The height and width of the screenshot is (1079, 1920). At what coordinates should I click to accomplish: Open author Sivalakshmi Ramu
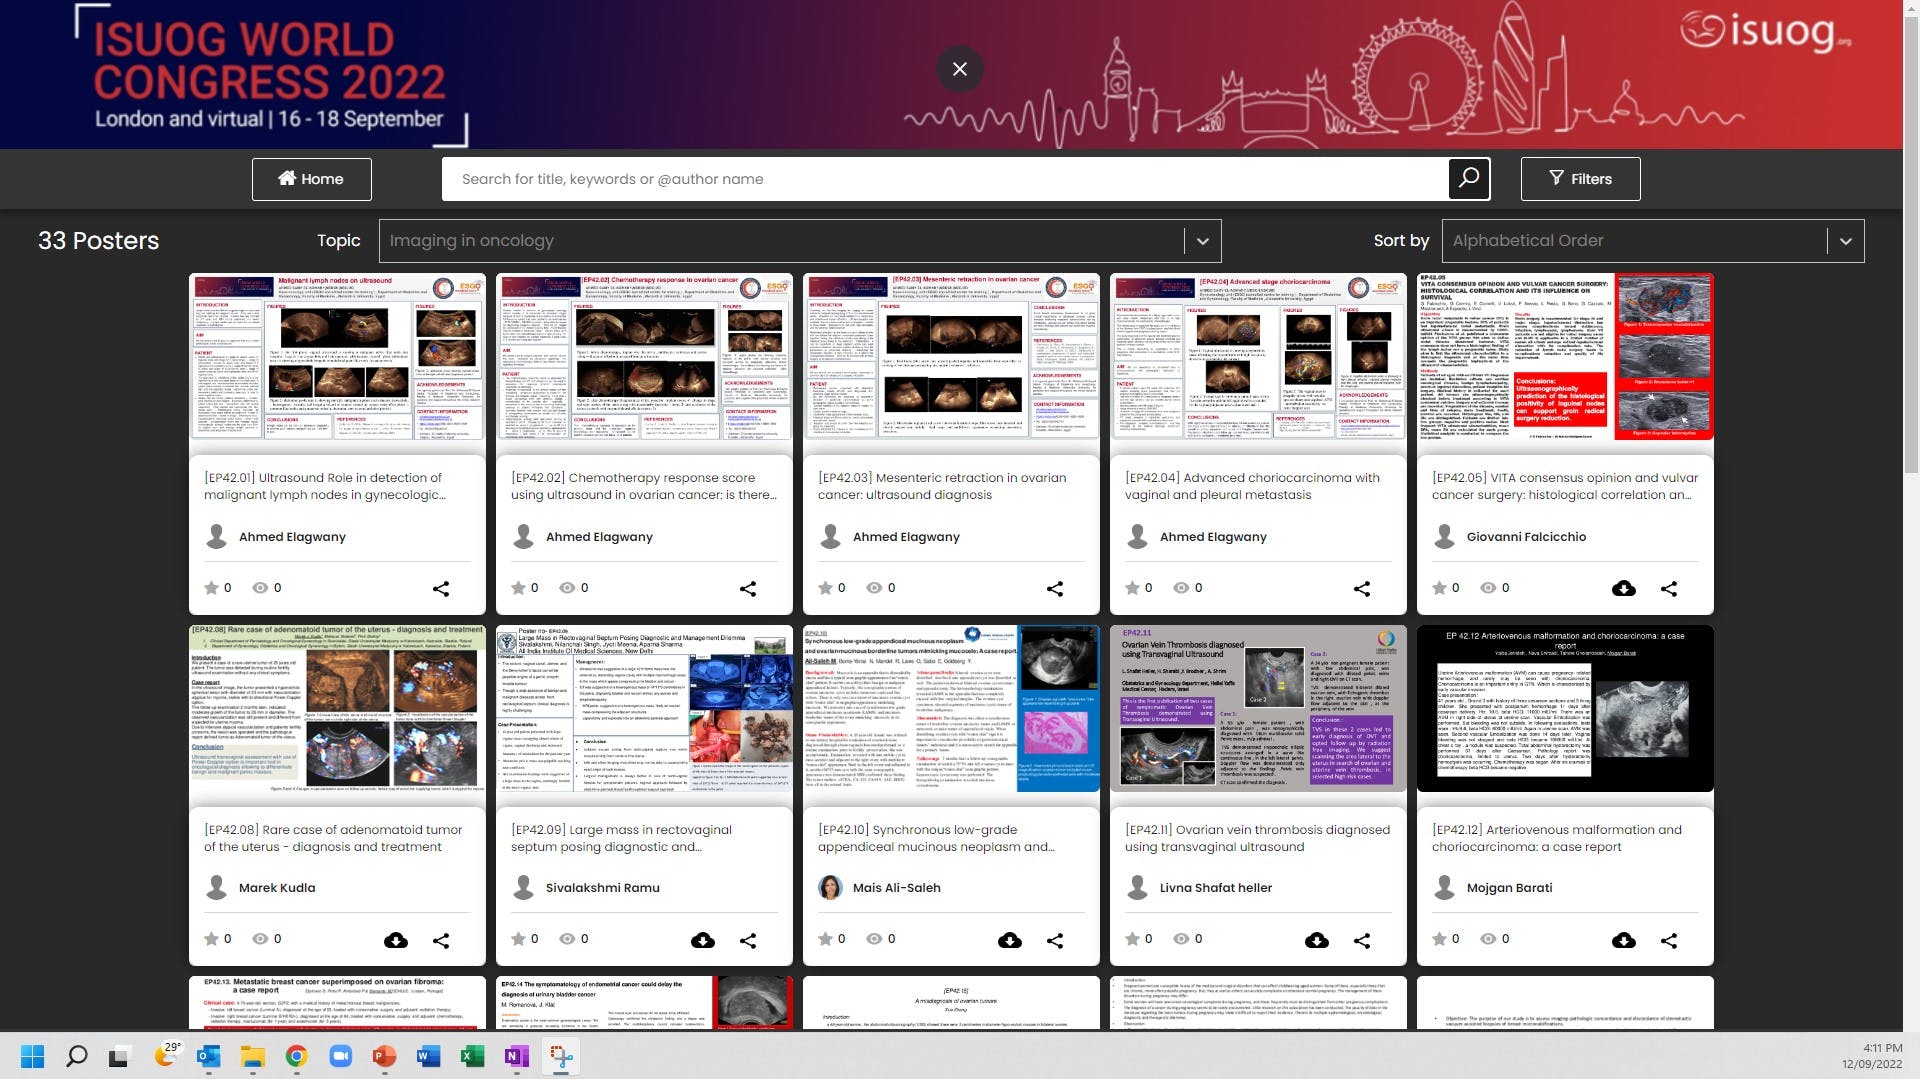602,888
